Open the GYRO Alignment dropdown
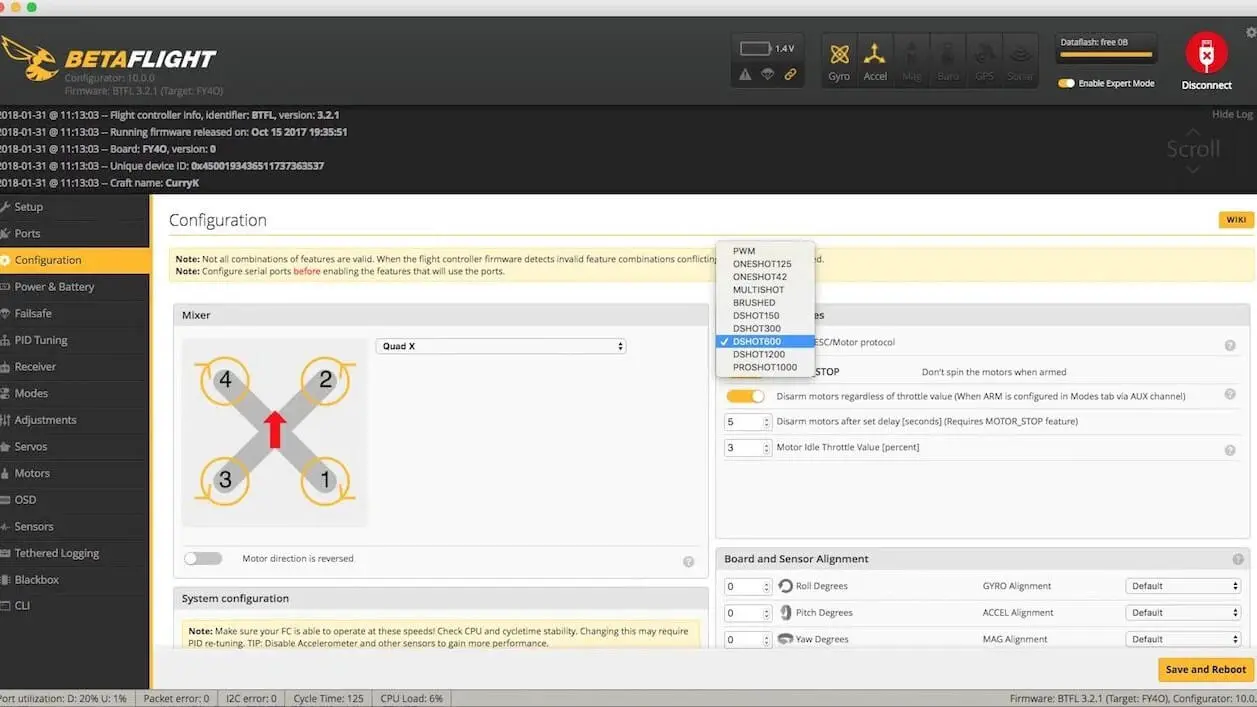The height and width of the screenshot is (707, 1257). pyautogui.click(x=1183, y=586)
